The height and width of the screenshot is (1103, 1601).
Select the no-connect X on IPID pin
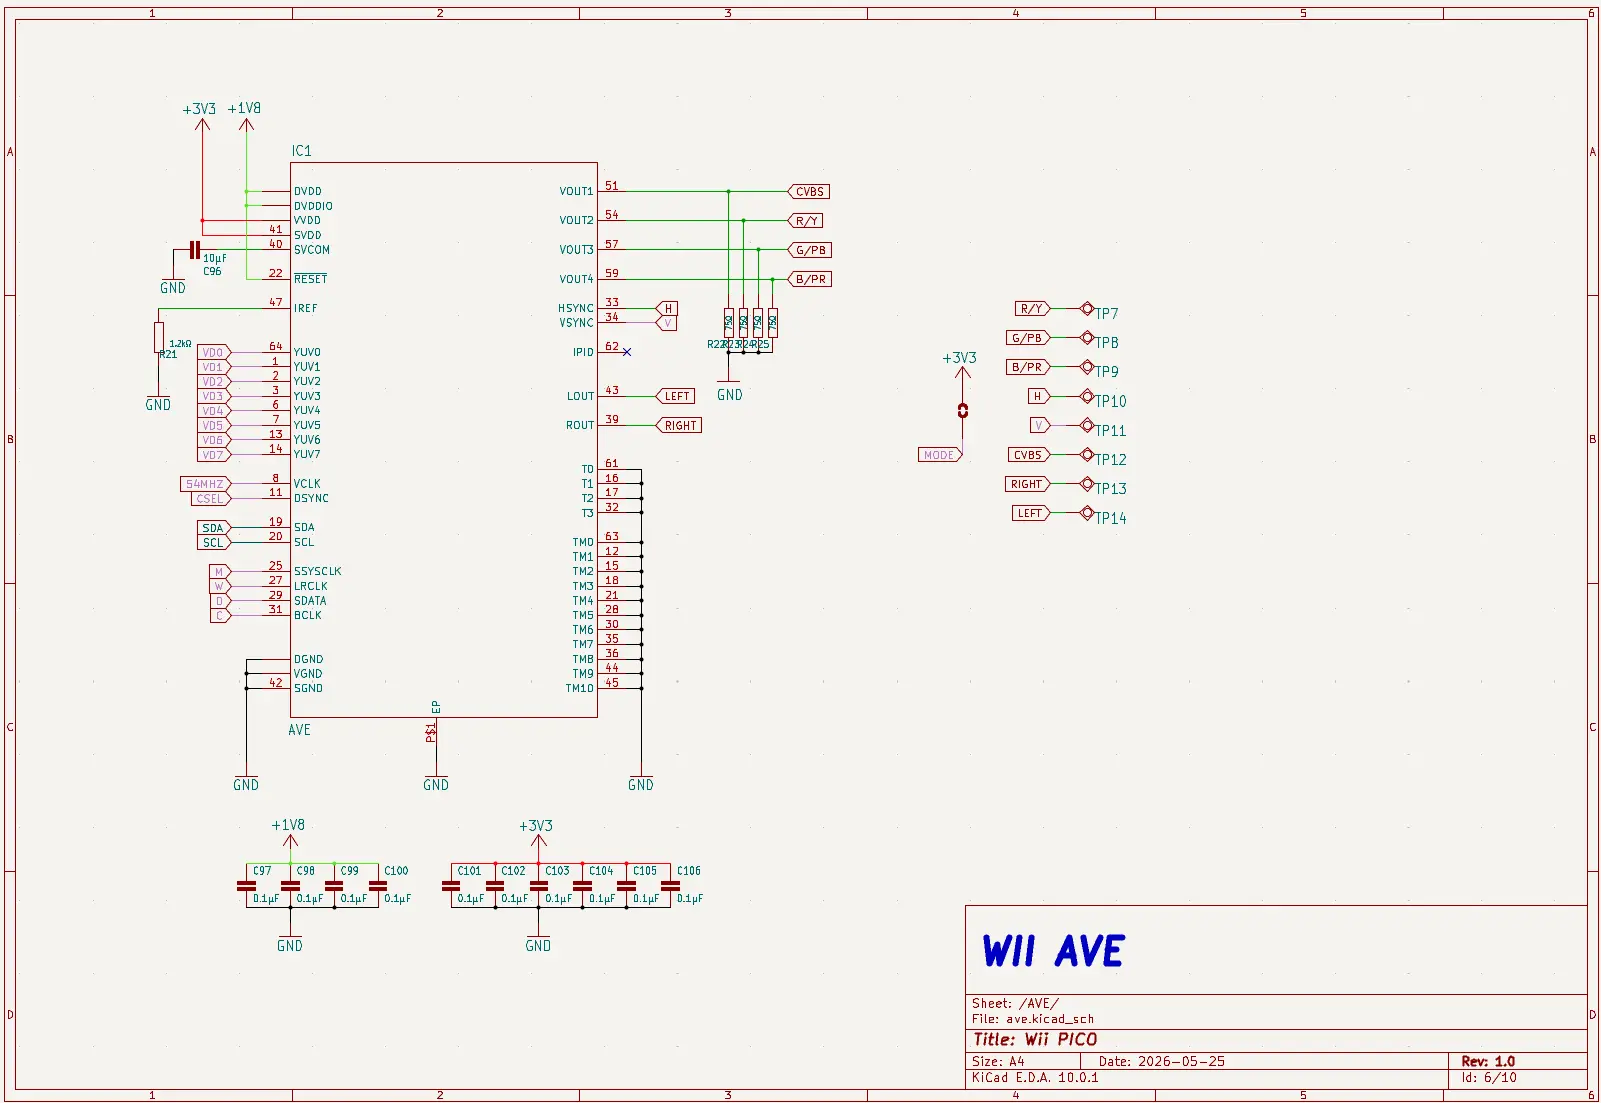tap(627, 352)
